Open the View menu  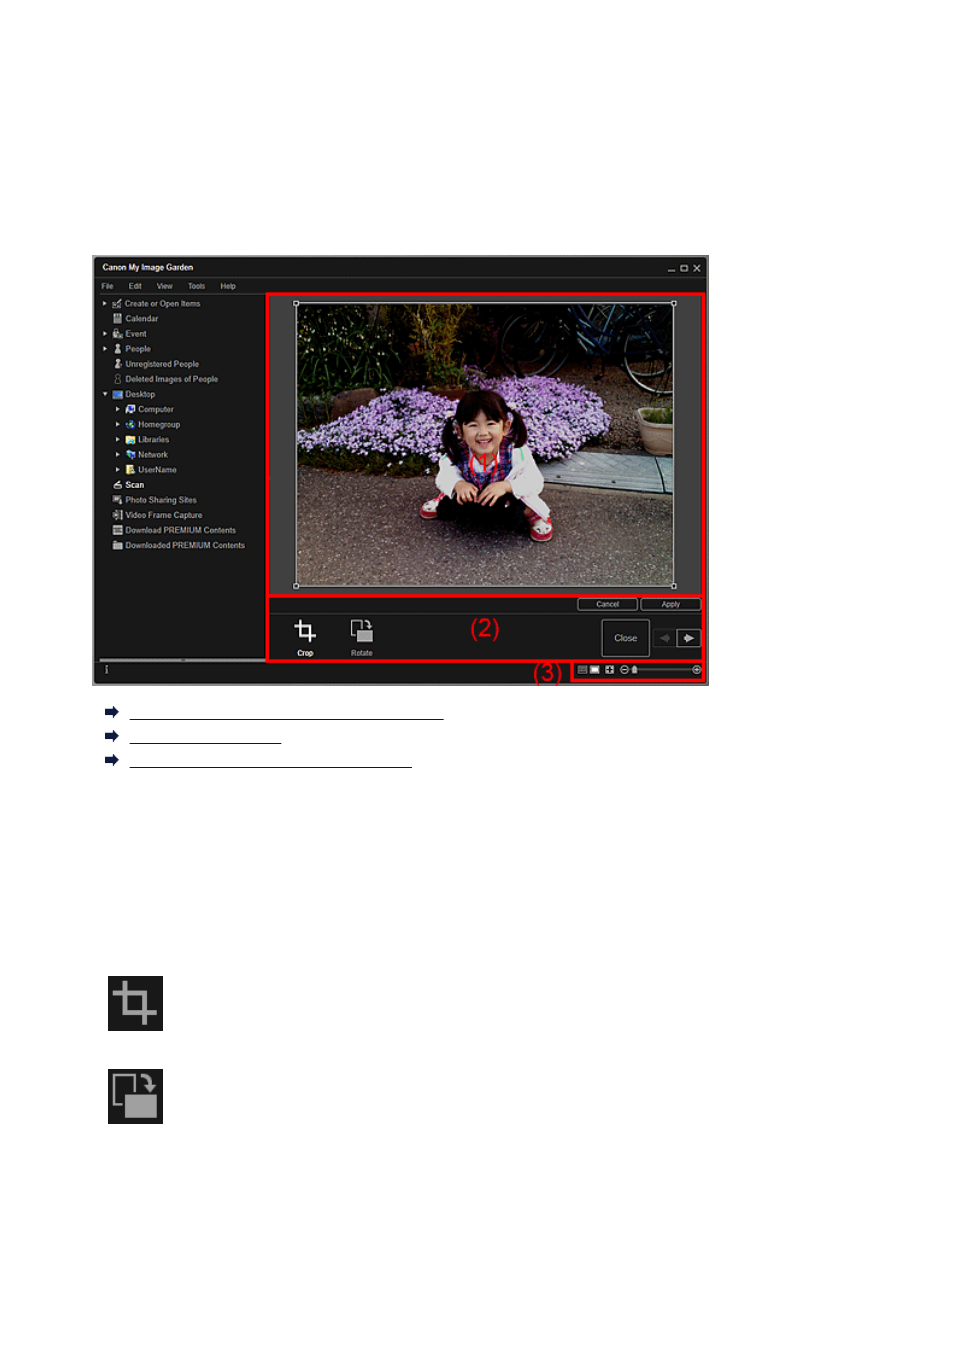click(165, 286)
